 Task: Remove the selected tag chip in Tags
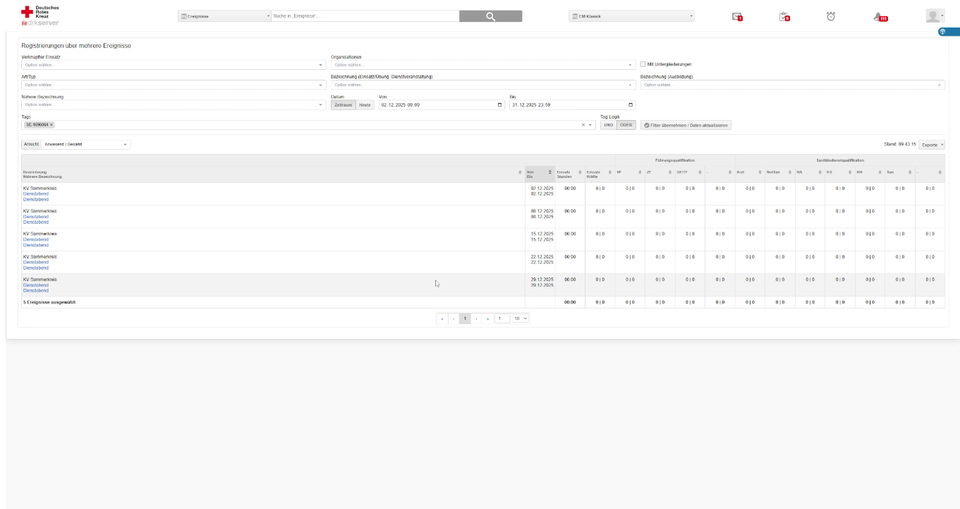[51, 125]
